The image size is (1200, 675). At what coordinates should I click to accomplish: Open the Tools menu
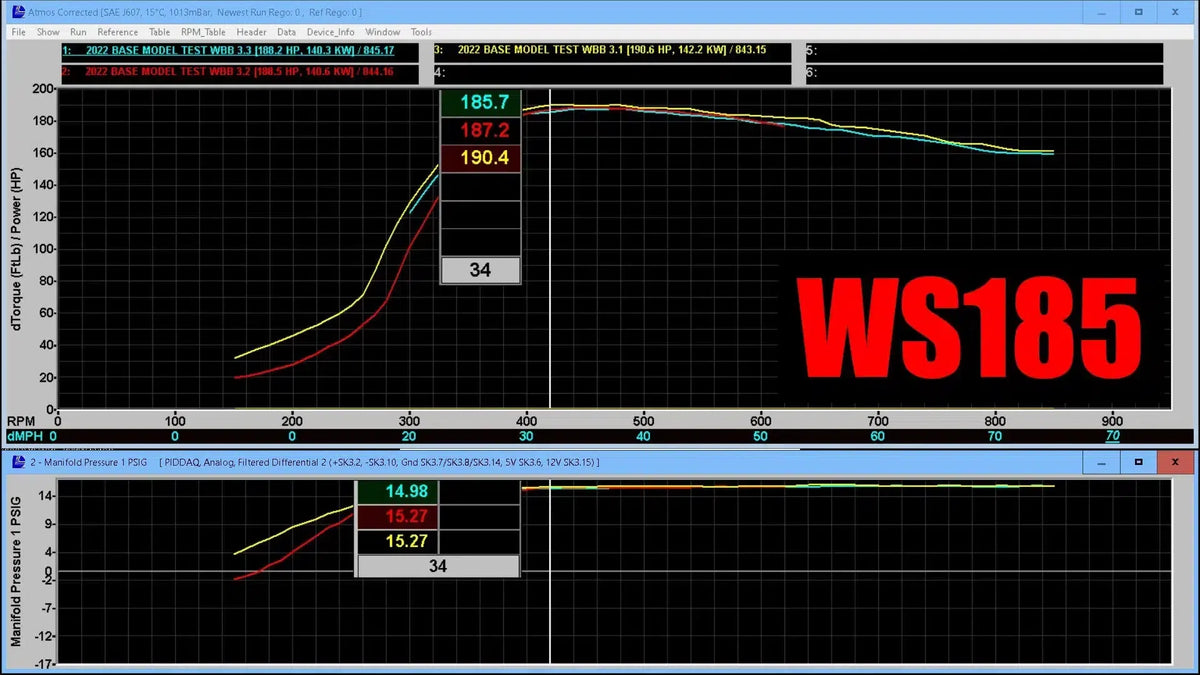[421, 32]
